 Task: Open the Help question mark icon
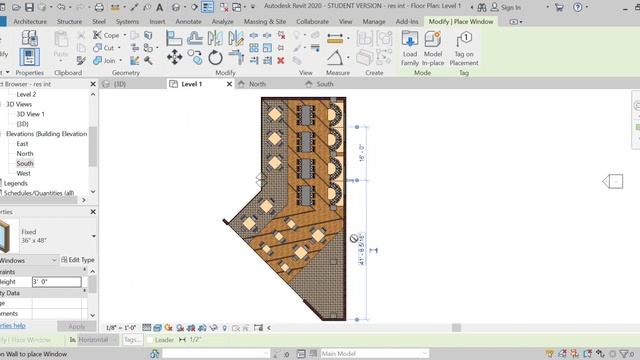[577, 7]
